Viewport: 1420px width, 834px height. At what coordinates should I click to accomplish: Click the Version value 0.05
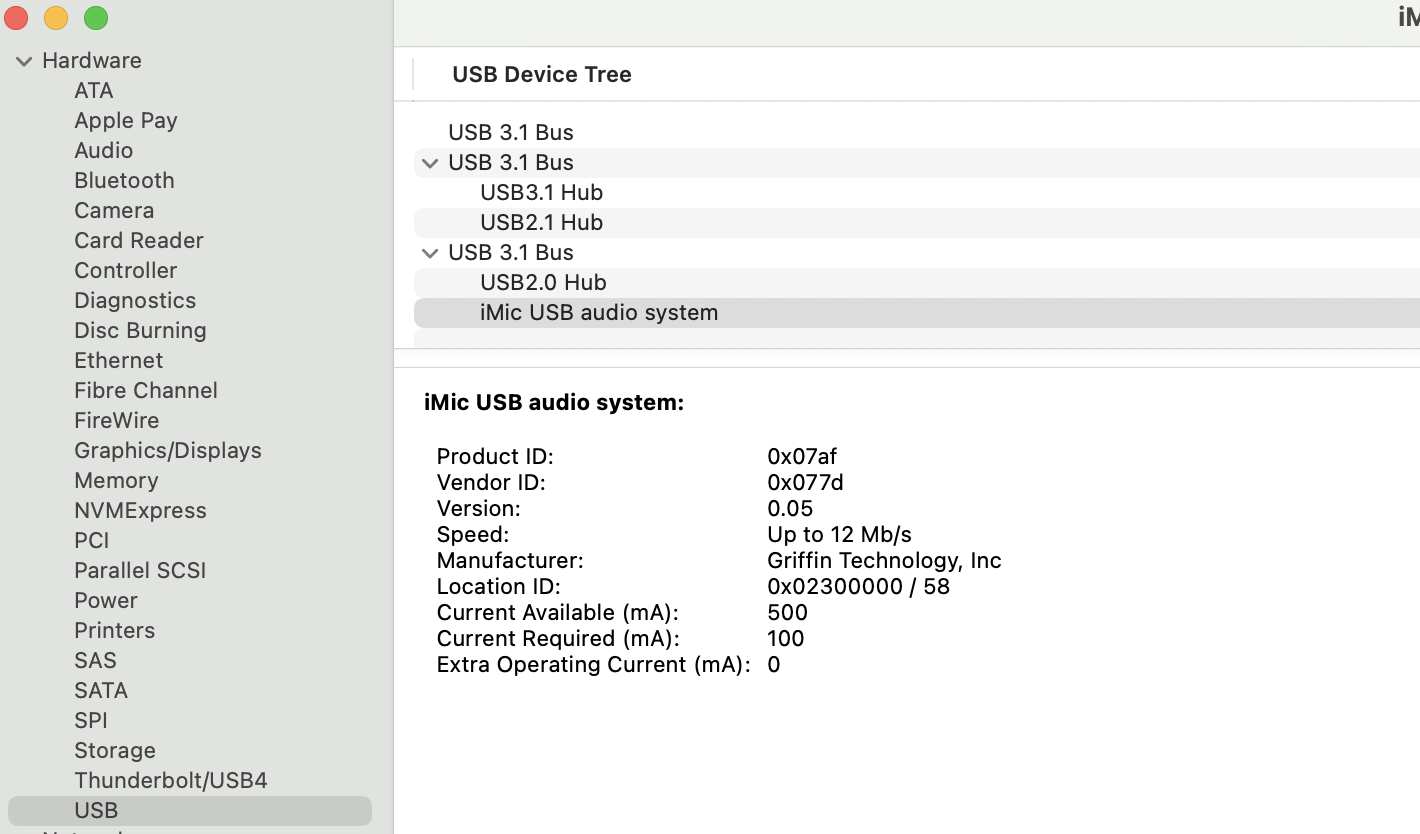(x=790, y=508)
